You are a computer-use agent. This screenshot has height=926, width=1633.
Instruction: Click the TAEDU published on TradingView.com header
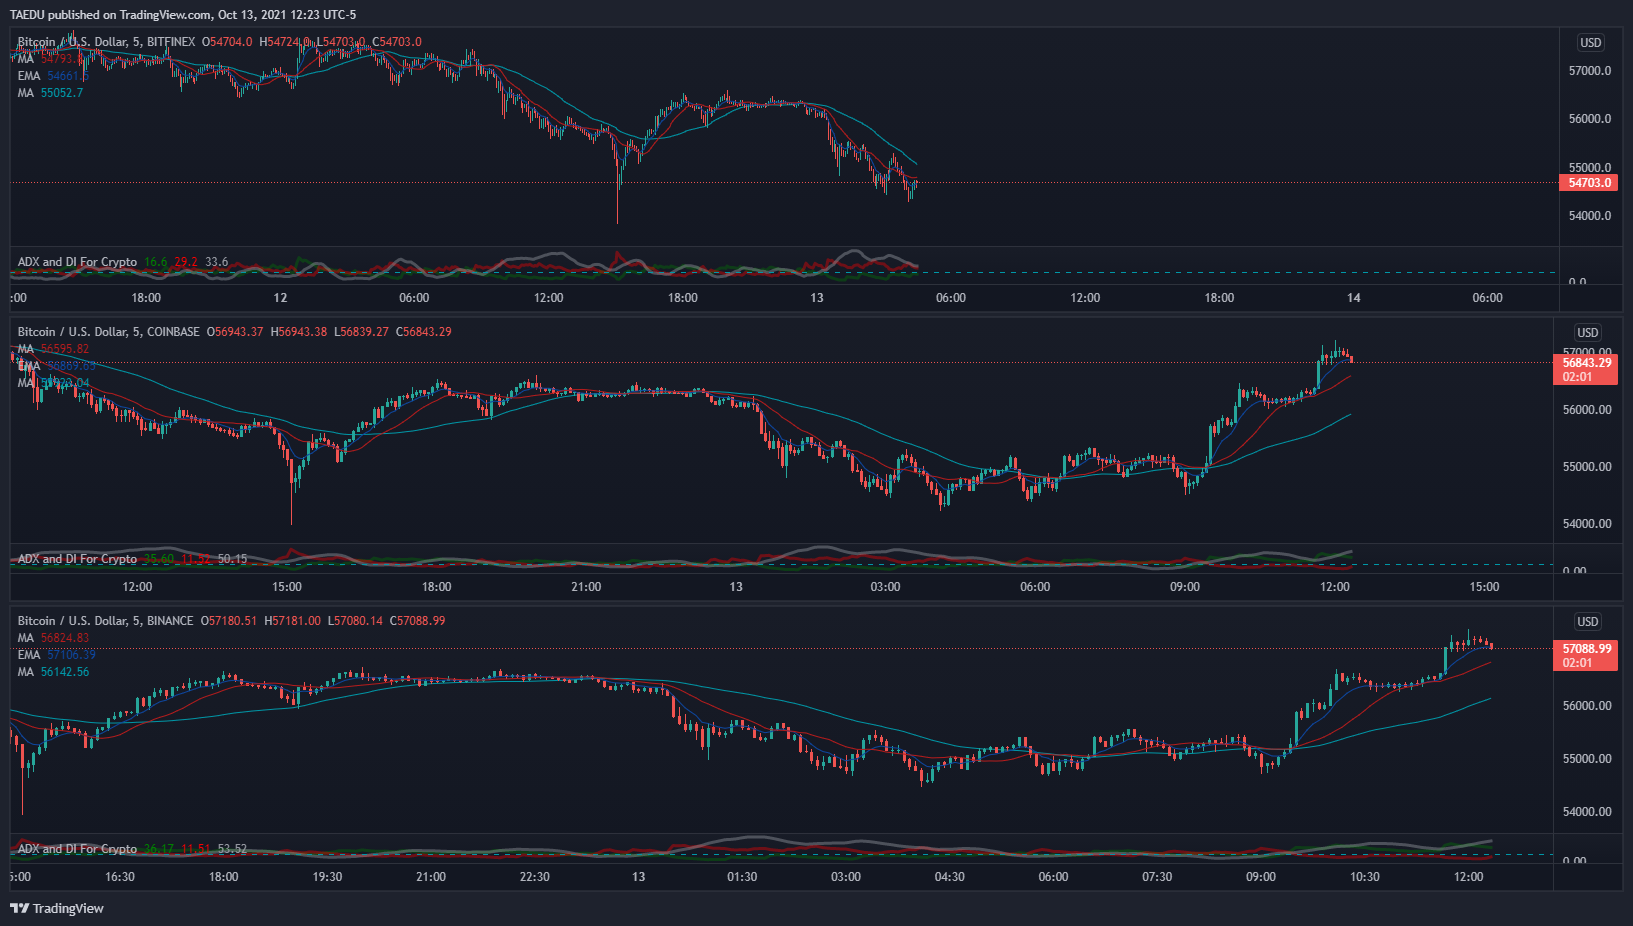pyautogui.click(x=182, y=15)
